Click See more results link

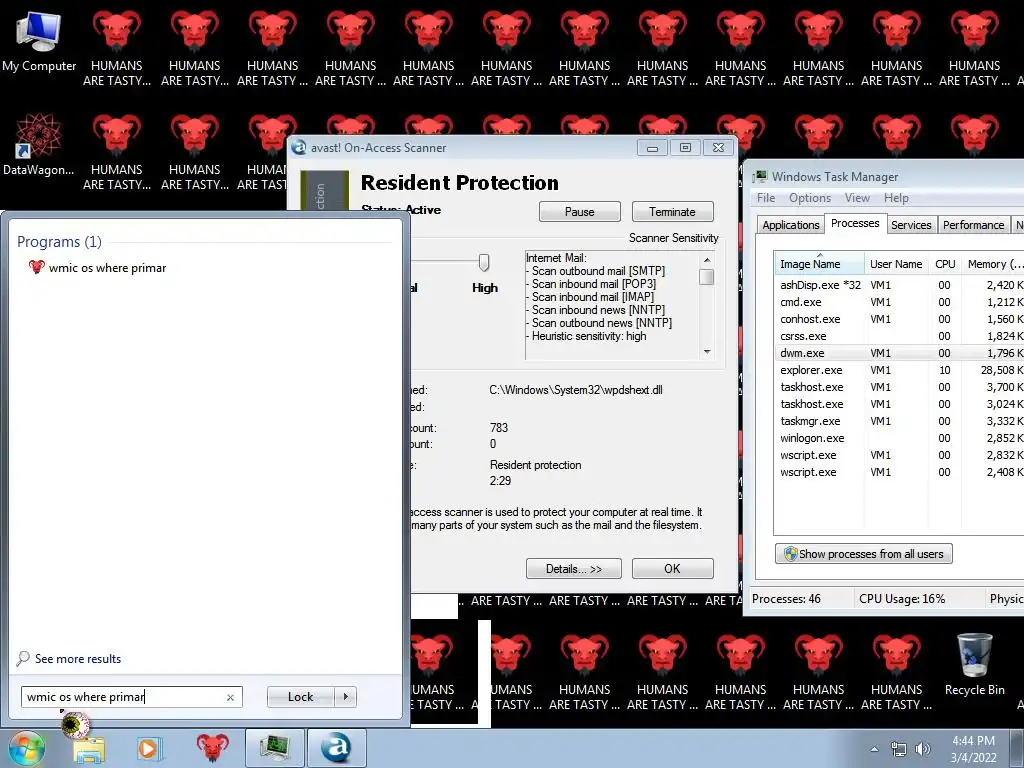pyautogui.click(x=78, y=659)
